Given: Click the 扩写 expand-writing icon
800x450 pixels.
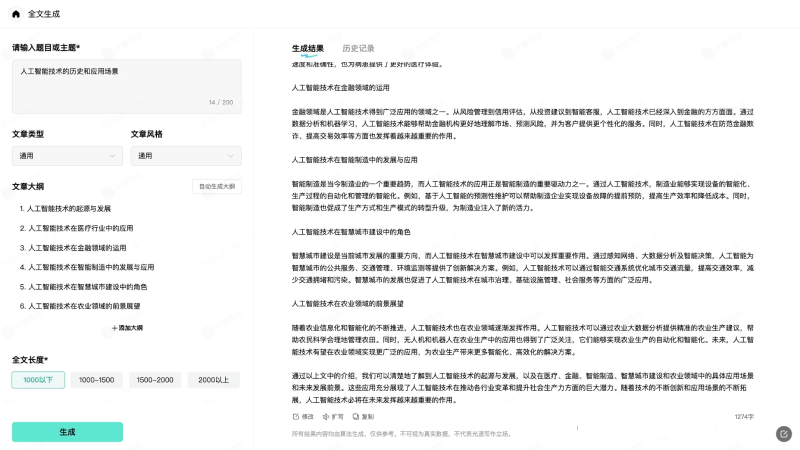Looking at the screenshot, I should click(325, 416).
